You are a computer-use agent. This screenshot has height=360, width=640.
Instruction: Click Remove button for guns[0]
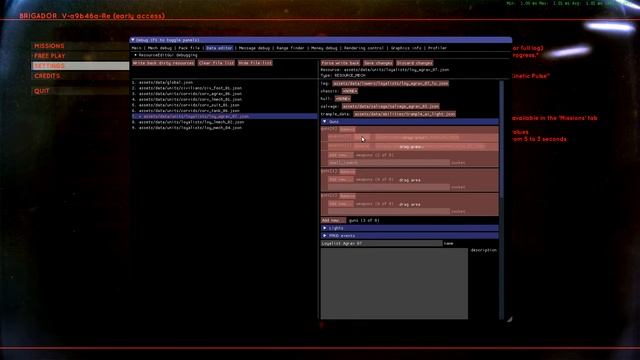point(347,130)
